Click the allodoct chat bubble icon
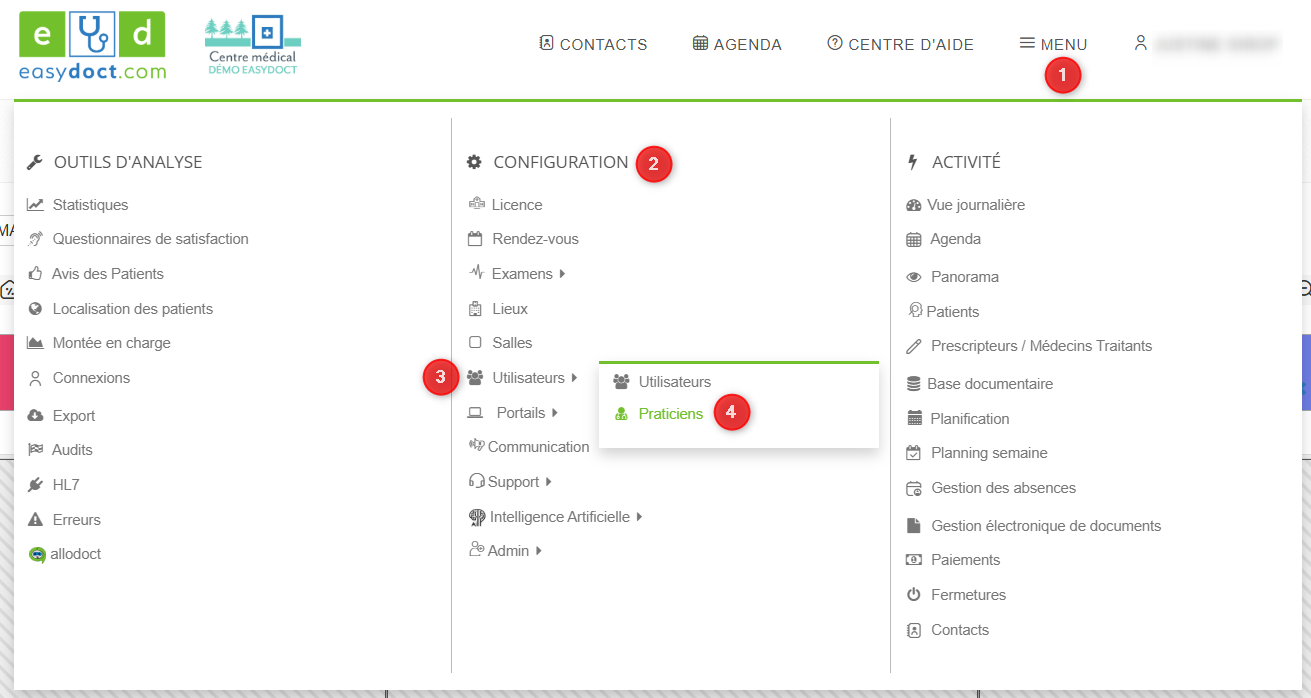Image resolution: width=1311 pixels, height=698 pixels. [37, 555]
